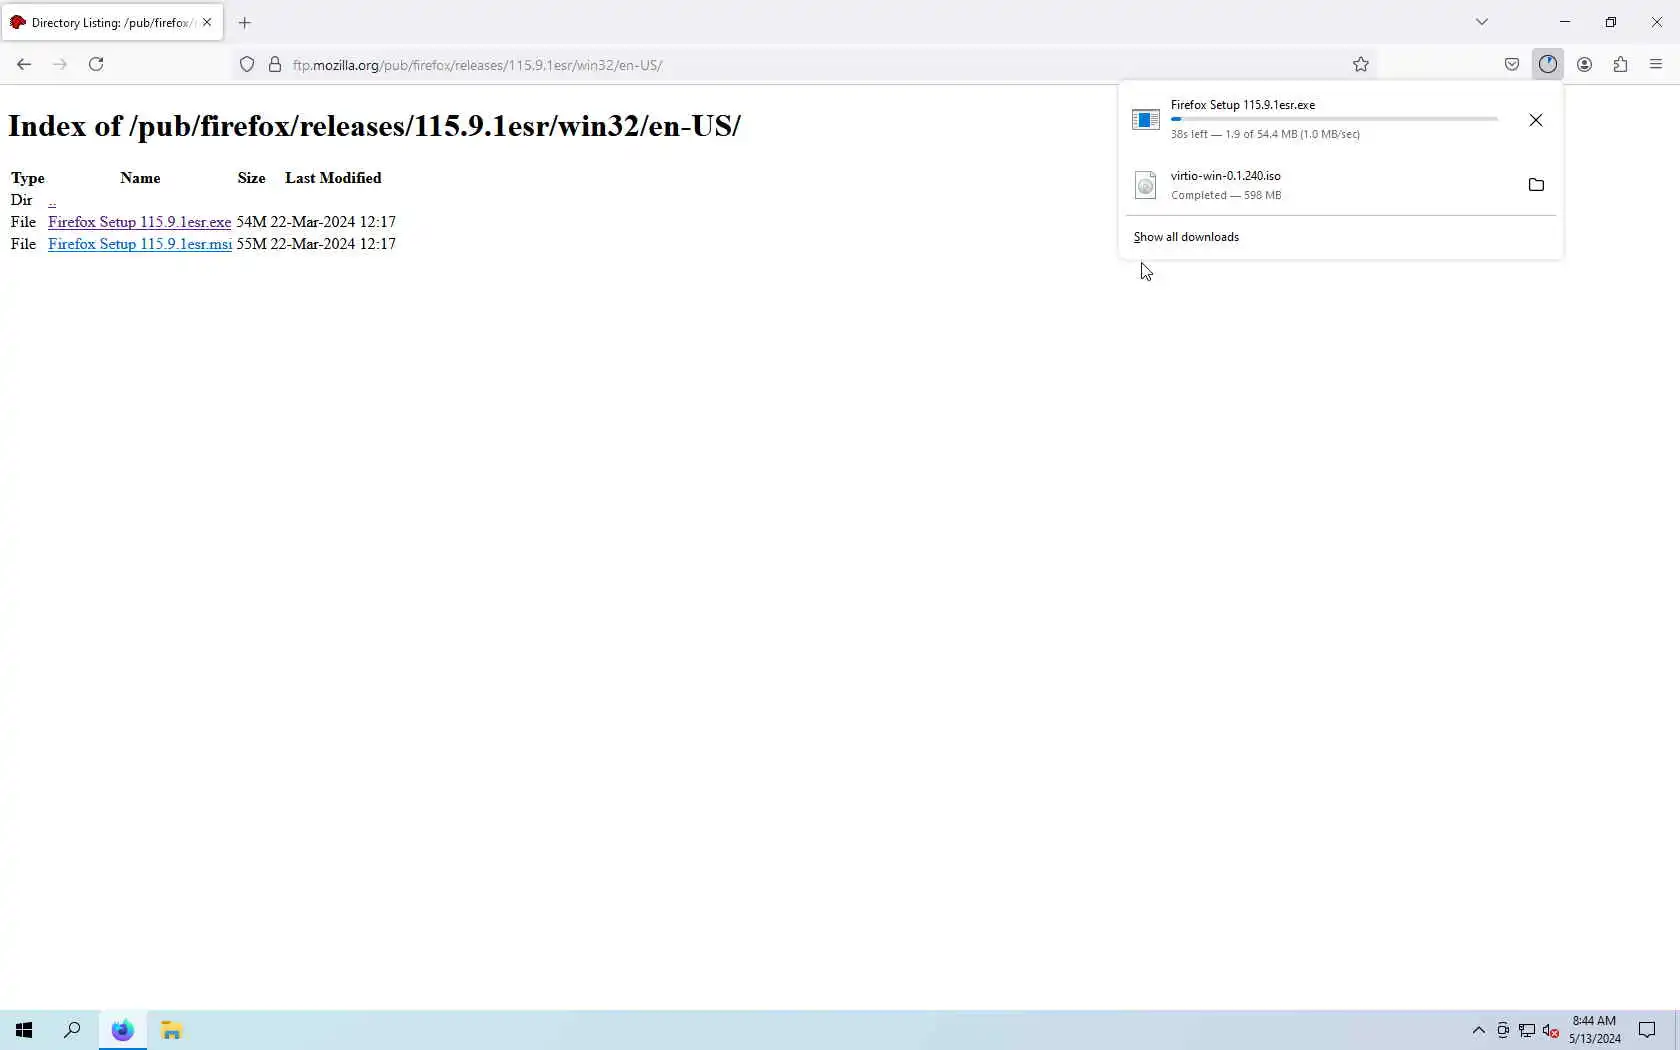Download Firefox Setup 115.9.1esr.exe link

coord(139,222)
